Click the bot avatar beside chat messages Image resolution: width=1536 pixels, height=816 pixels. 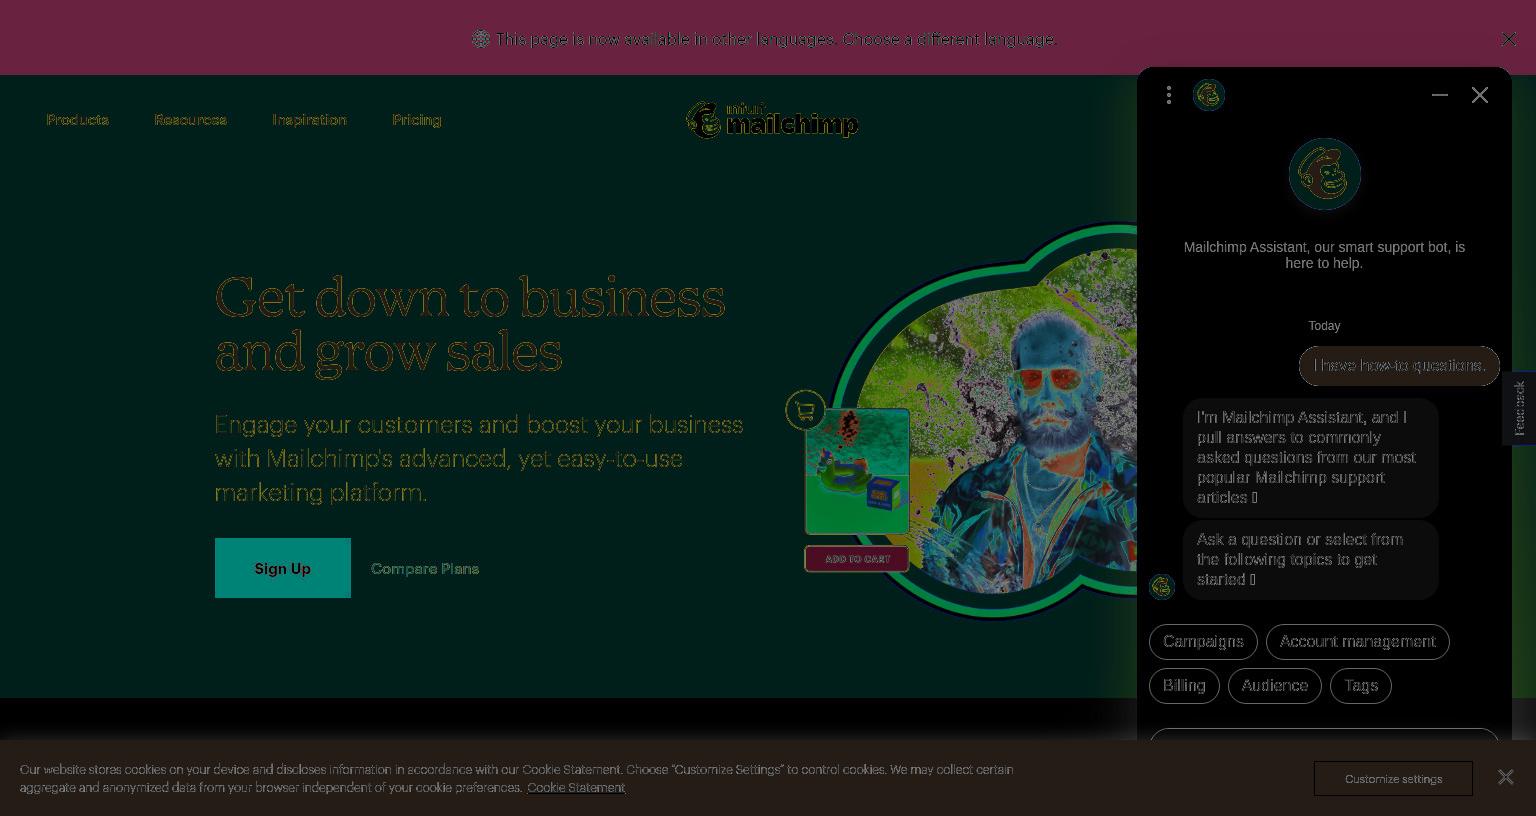click(x=1162, y=587)
